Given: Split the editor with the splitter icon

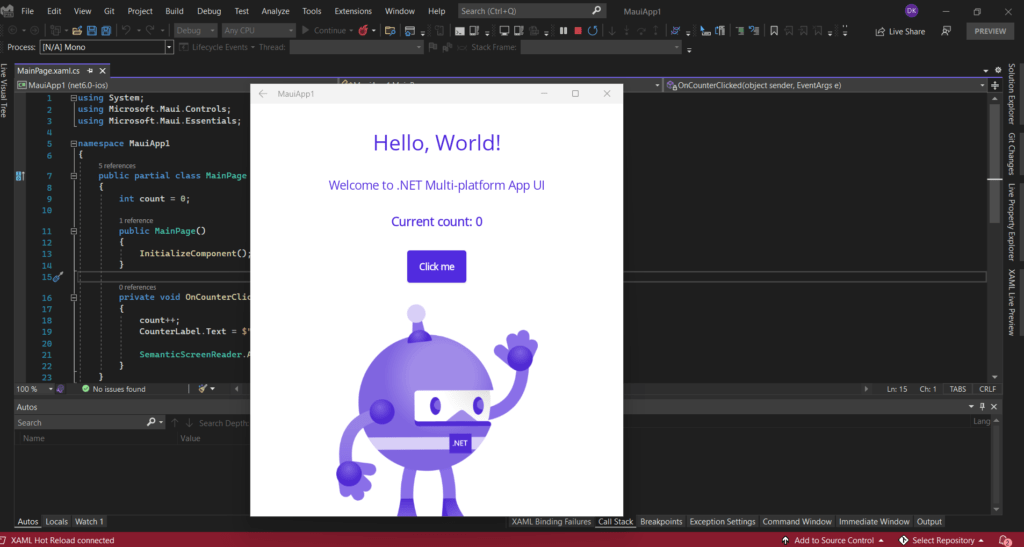Looking at the screenshot, I should point(995,86).
